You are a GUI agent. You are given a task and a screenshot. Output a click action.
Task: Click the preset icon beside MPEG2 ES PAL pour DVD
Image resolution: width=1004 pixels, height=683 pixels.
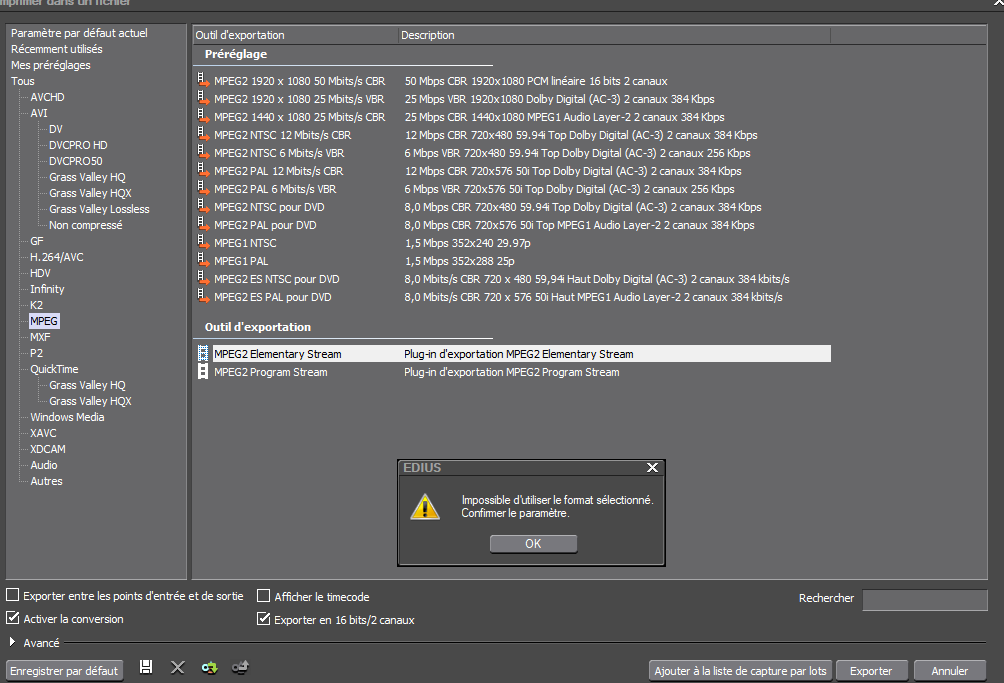(x=203, y=295)
